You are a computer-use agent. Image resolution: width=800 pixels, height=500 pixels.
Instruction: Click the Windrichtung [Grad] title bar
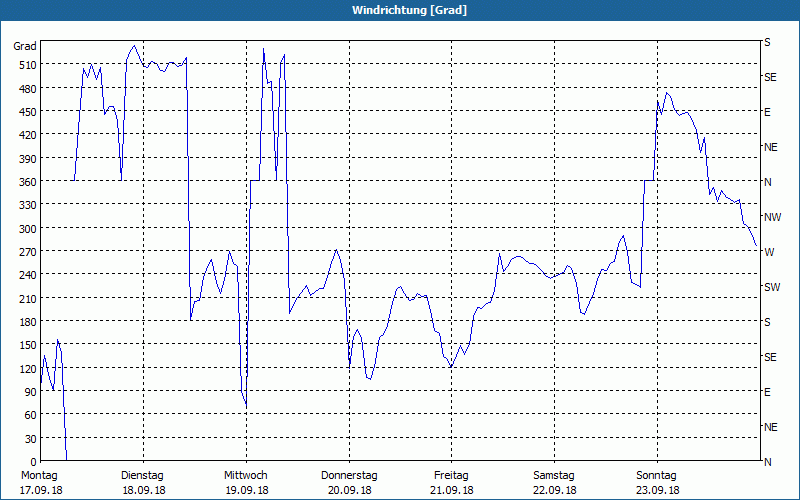[x=400, y=10]
